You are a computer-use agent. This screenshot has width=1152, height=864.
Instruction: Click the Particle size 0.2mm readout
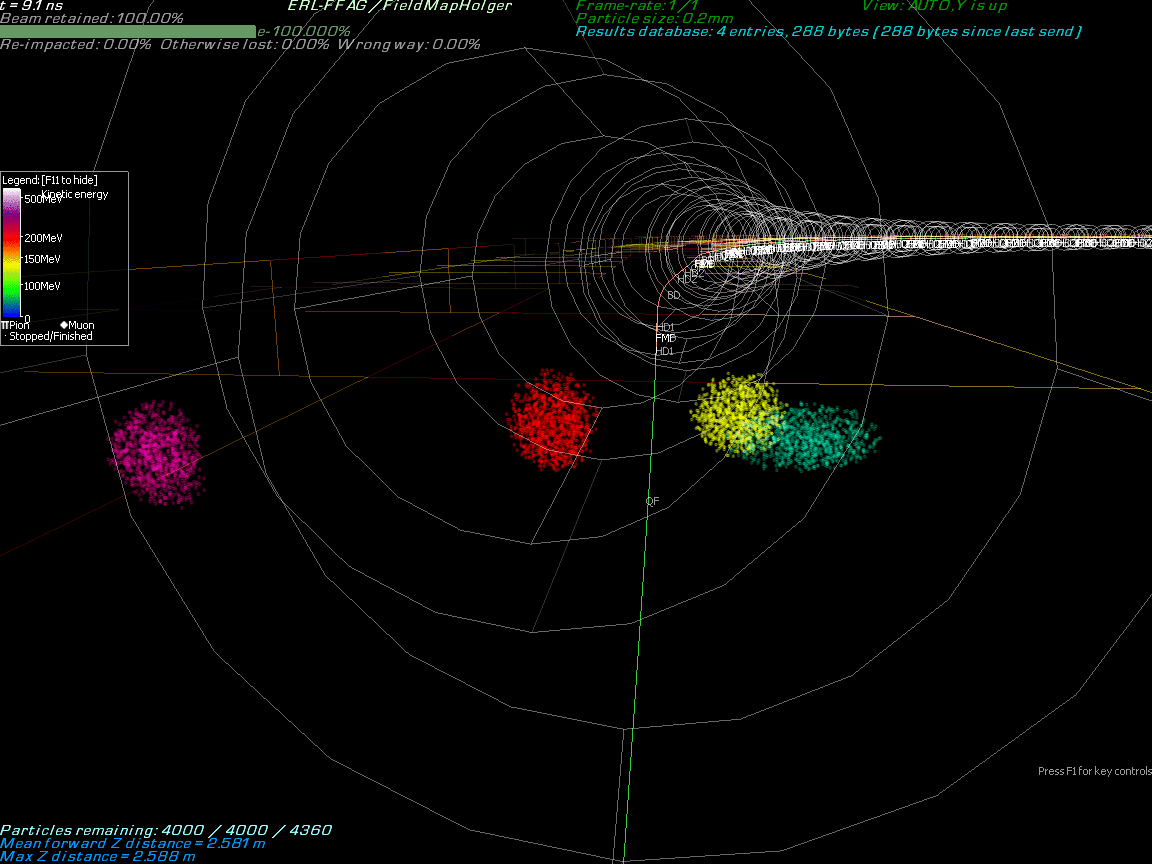[655, 19]
